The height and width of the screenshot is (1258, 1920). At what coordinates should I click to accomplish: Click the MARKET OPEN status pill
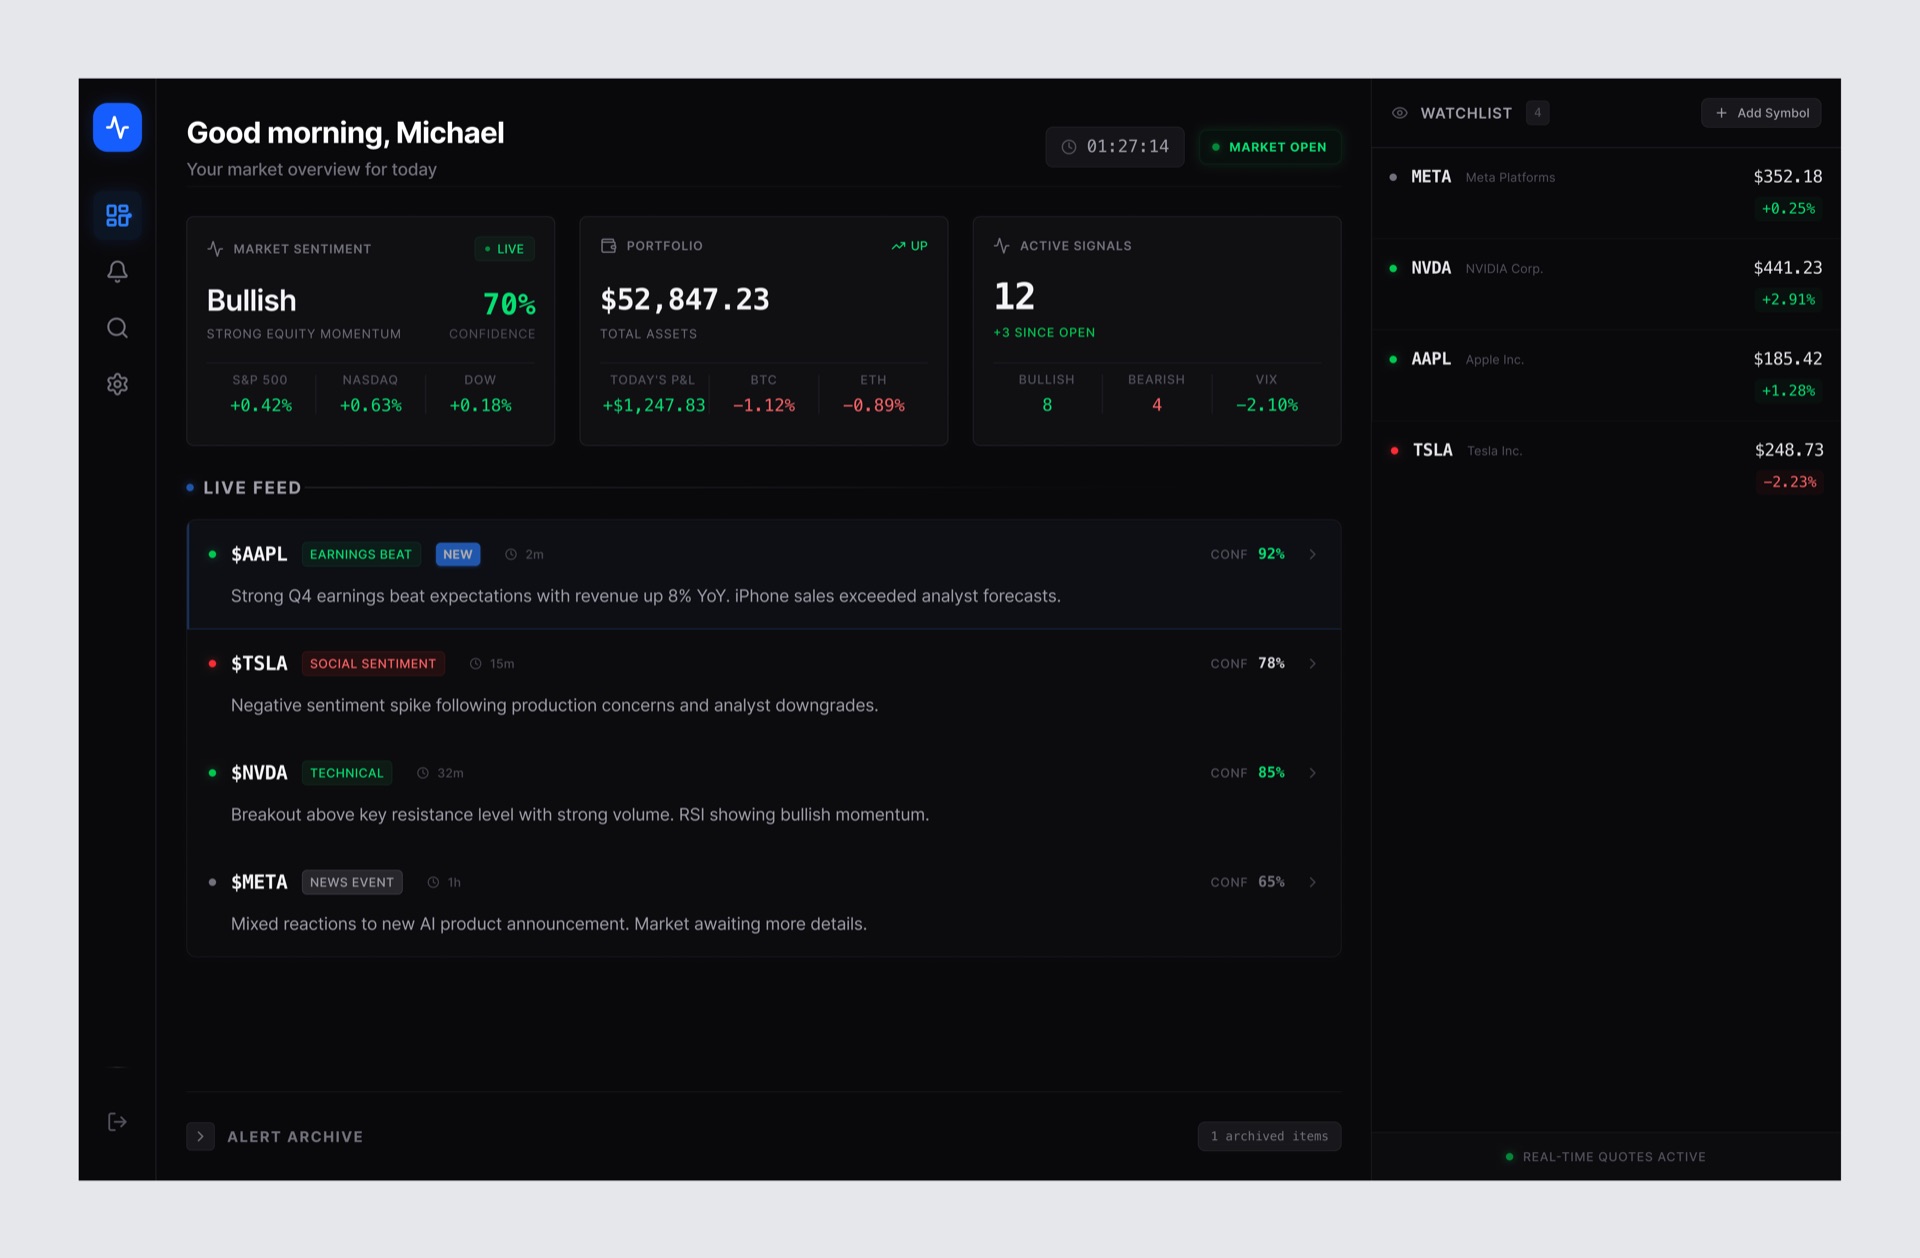pos(1270,146)
